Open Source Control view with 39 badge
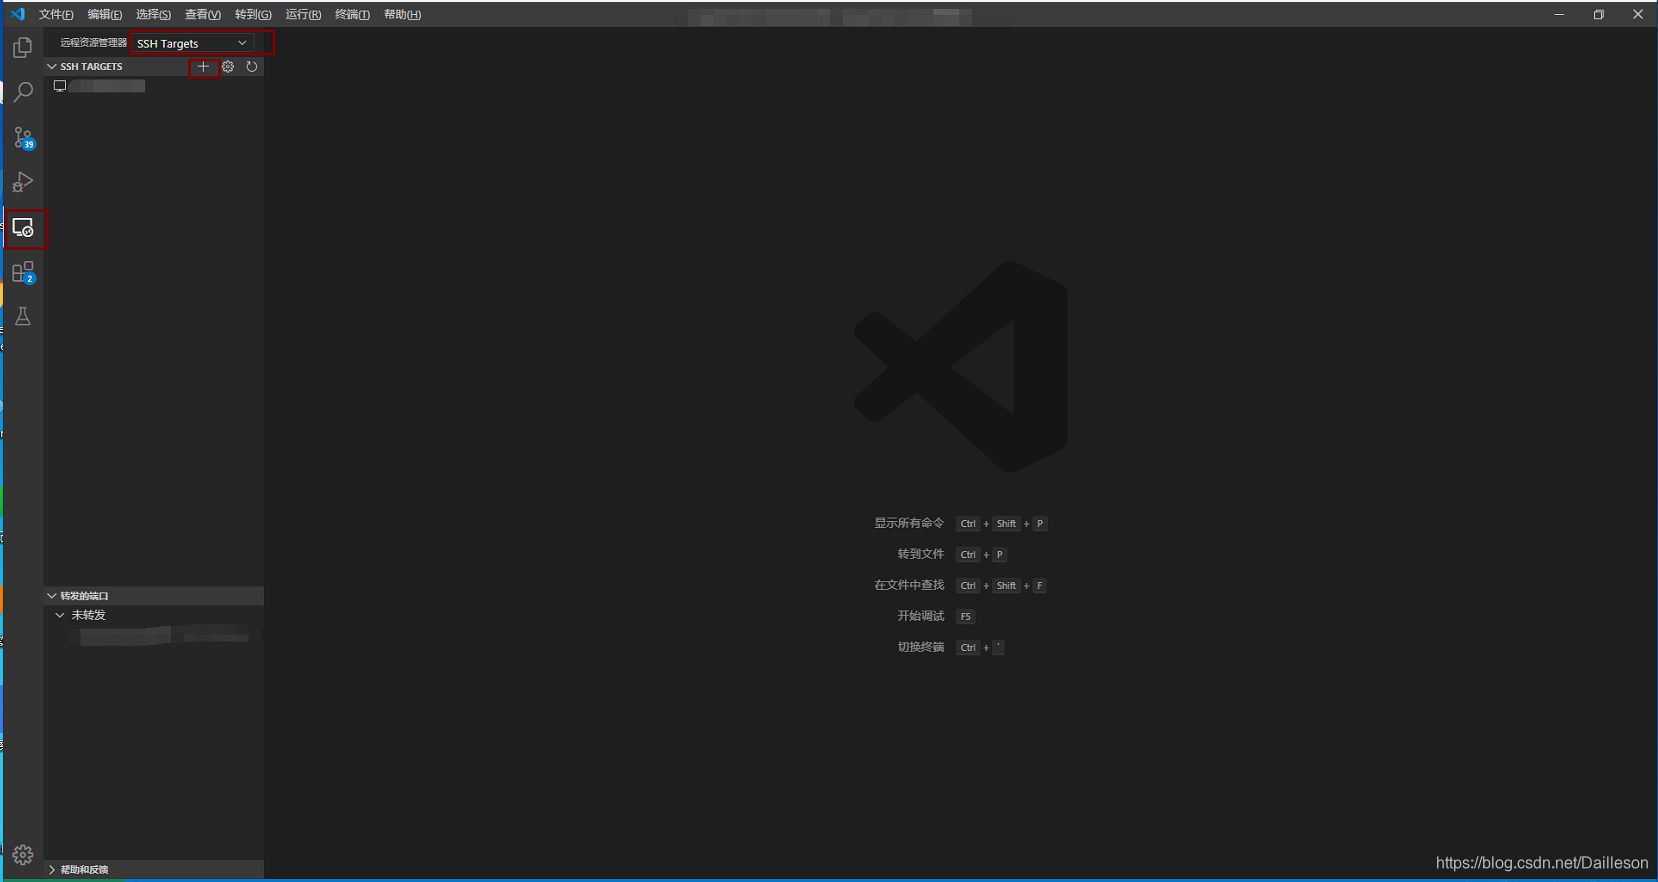Viewport: 1658px width, 882px height. (23, 138)
